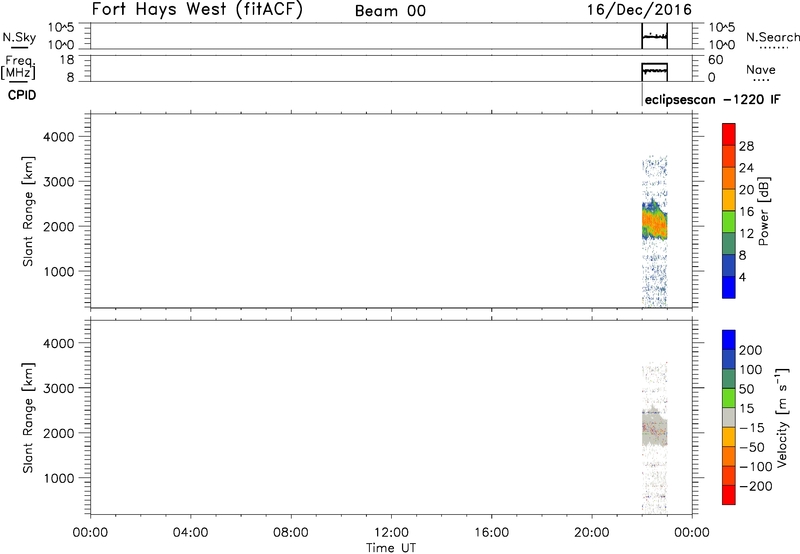Click the orange power echo region near 2000 km

click(654, 222)
